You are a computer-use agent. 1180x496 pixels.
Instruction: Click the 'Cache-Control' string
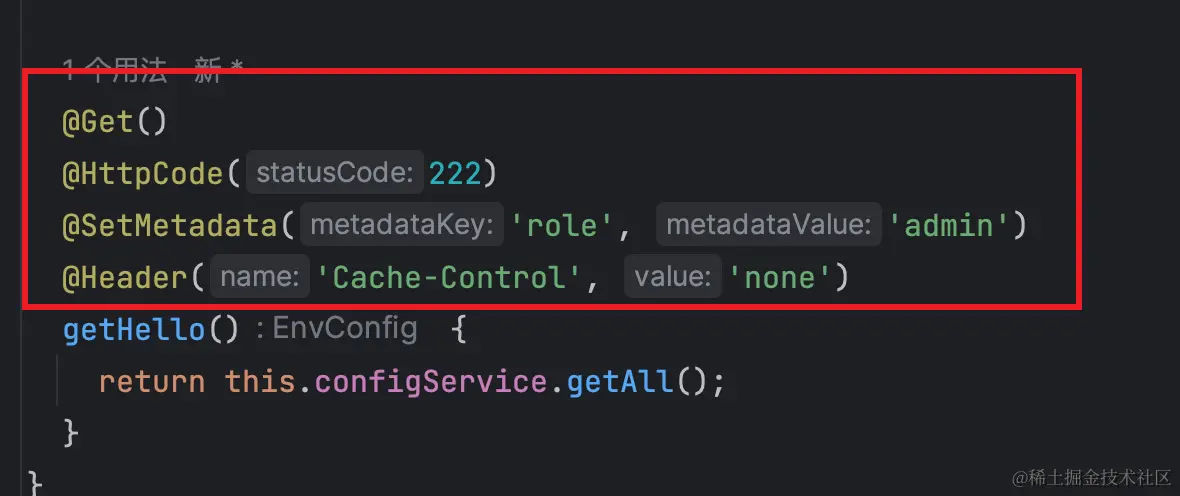point(449,278)
